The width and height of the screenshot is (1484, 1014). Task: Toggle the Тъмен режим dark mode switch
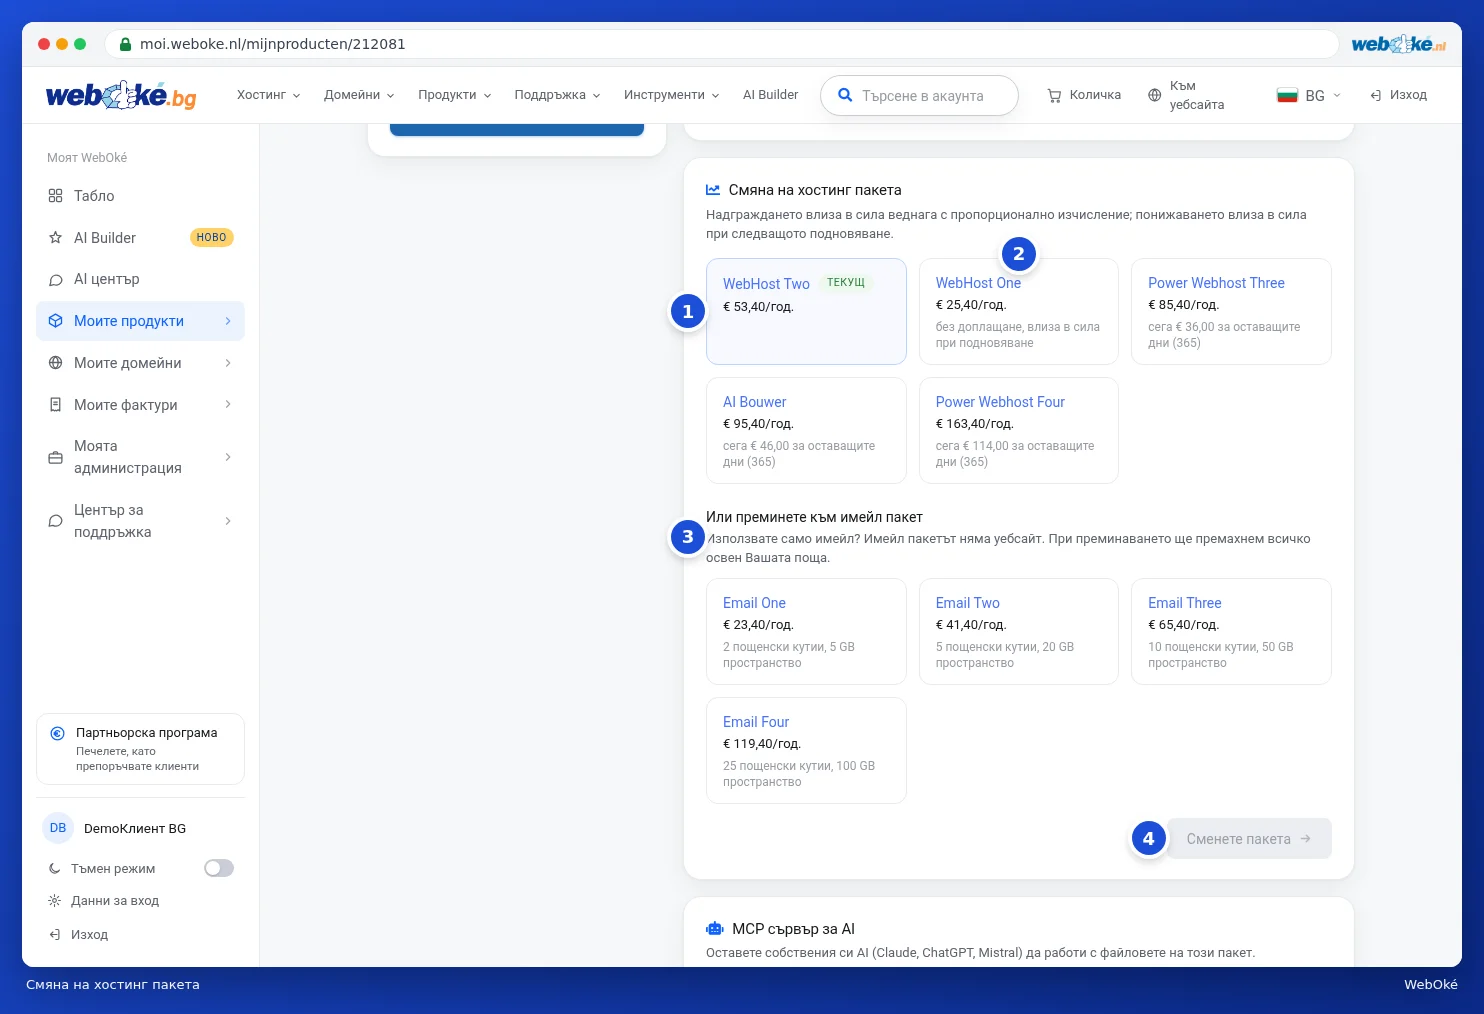[219, 868]
